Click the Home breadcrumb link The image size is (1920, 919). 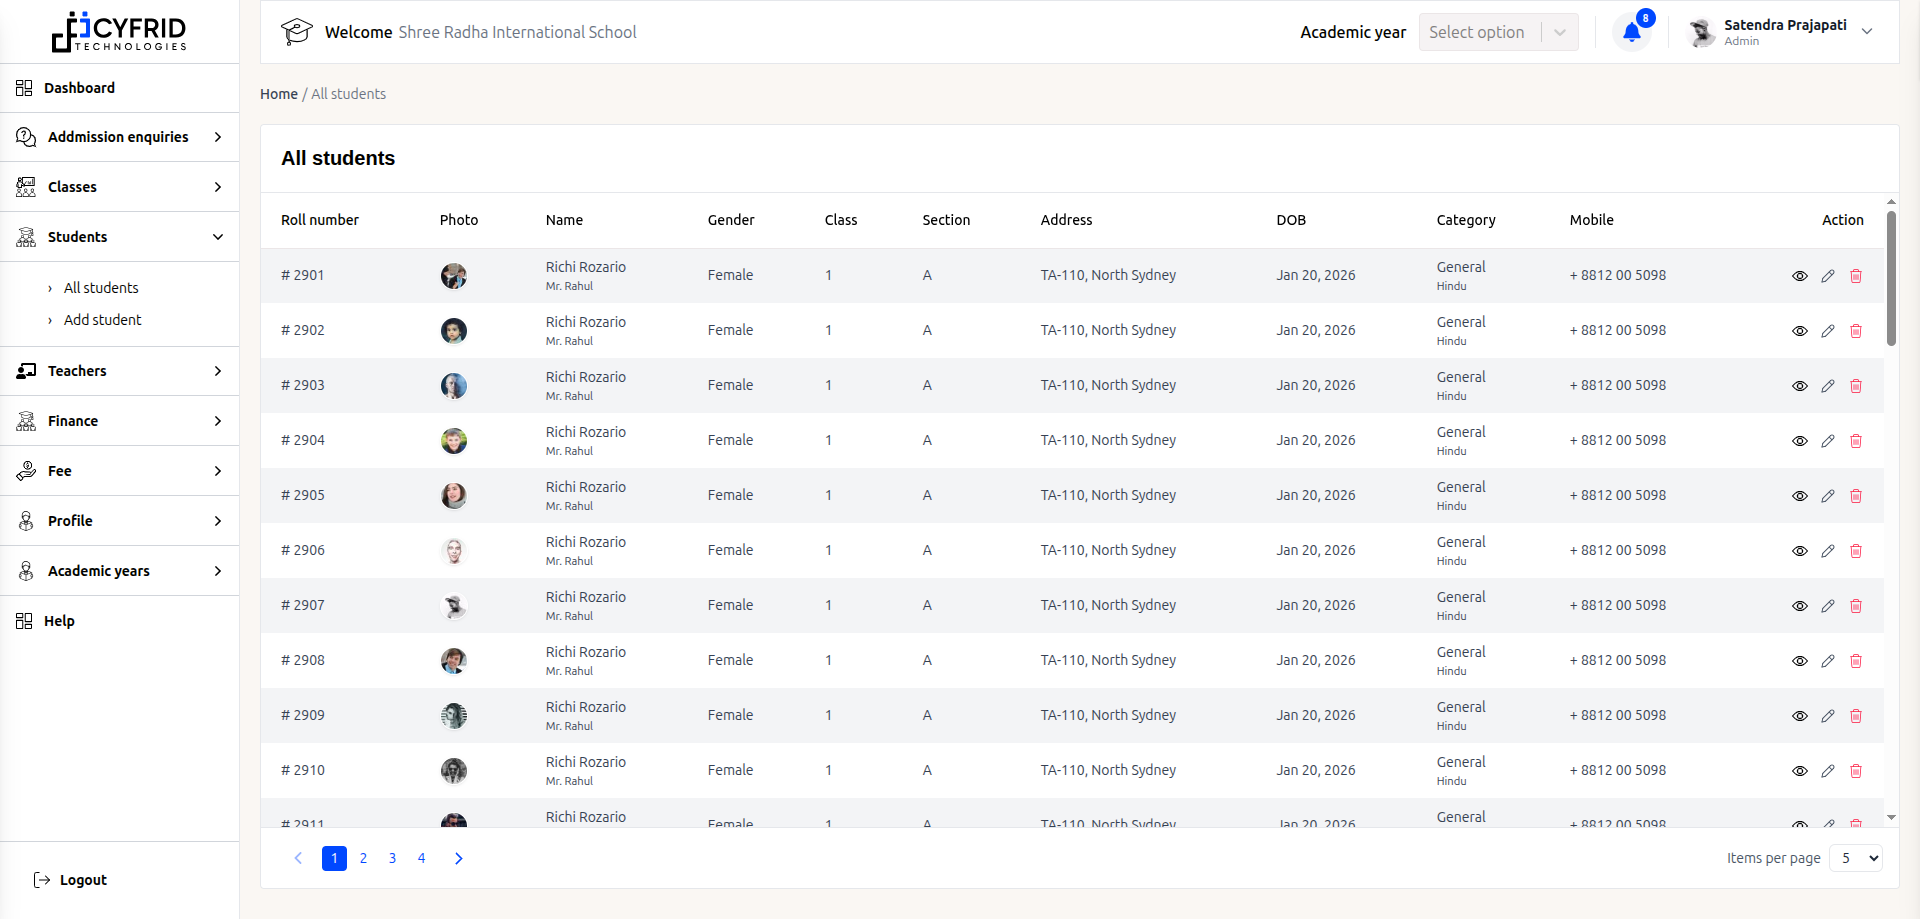tap(279, 94)
